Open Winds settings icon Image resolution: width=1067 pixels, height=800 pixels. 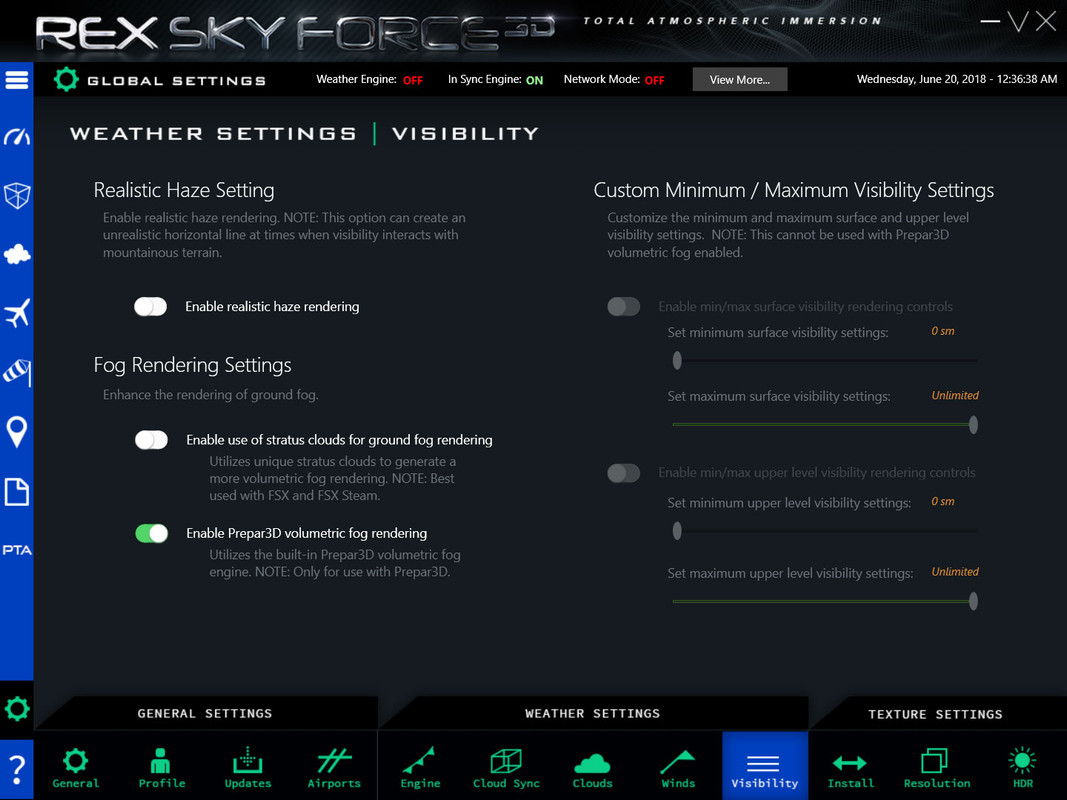click(x=678, y=769)
